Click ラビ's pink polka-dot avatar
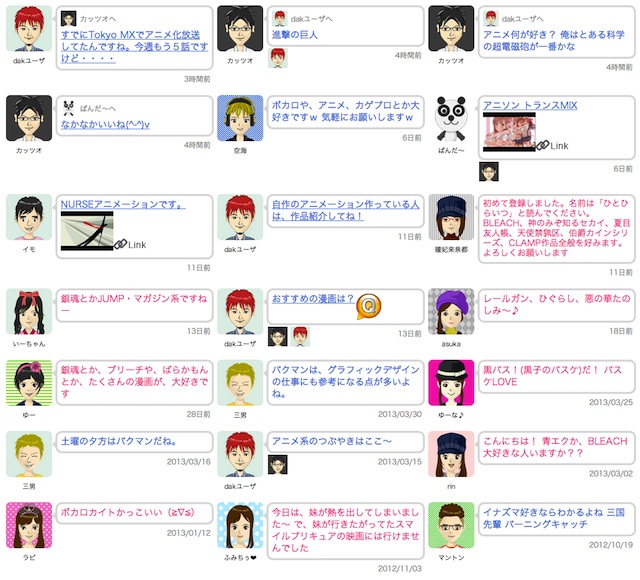 click(29, 525)
